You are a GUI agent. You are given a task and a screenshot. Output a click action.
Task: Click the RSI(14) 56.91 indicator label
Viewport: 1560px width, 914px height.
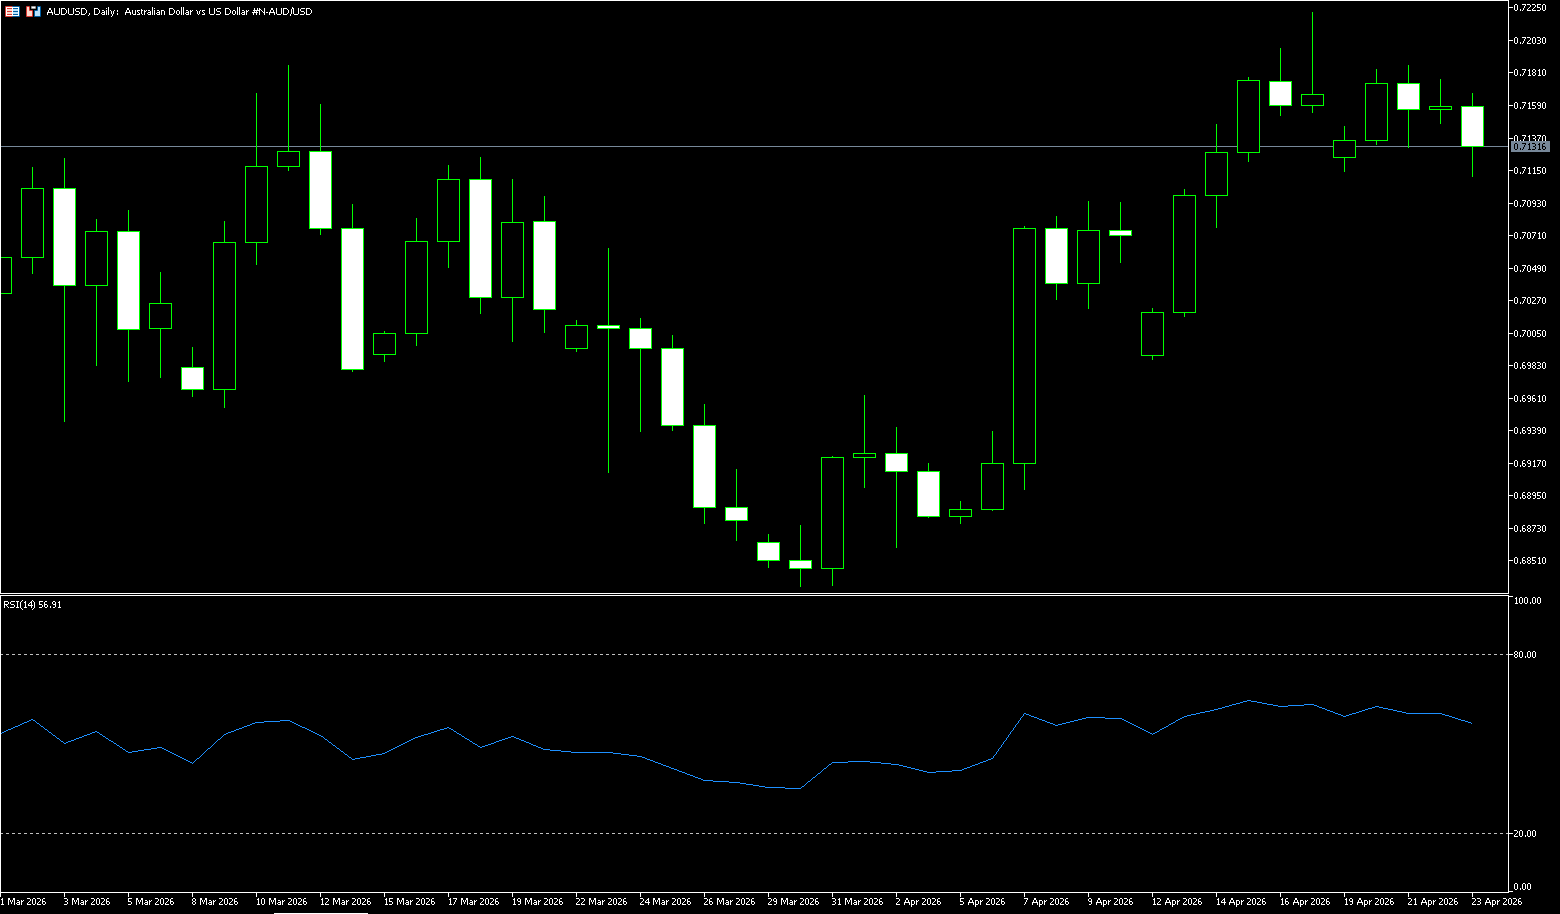(x=32, y=604)
